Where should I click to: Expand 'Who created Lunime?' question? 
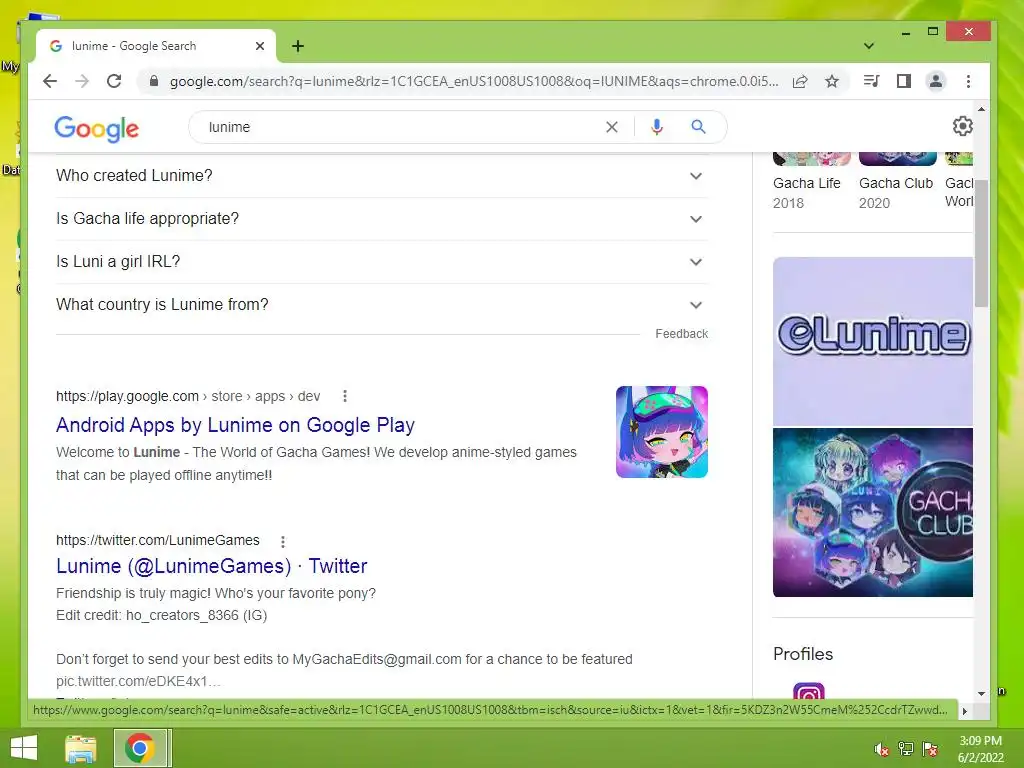pos(382,176)
